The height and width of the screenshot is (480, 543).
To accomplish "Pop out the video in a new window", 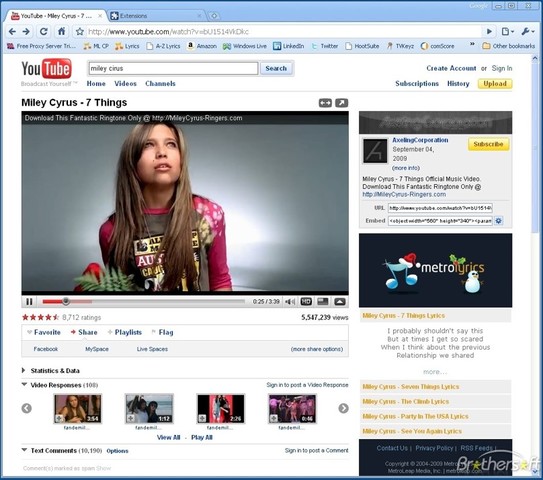I will point(341,103).
